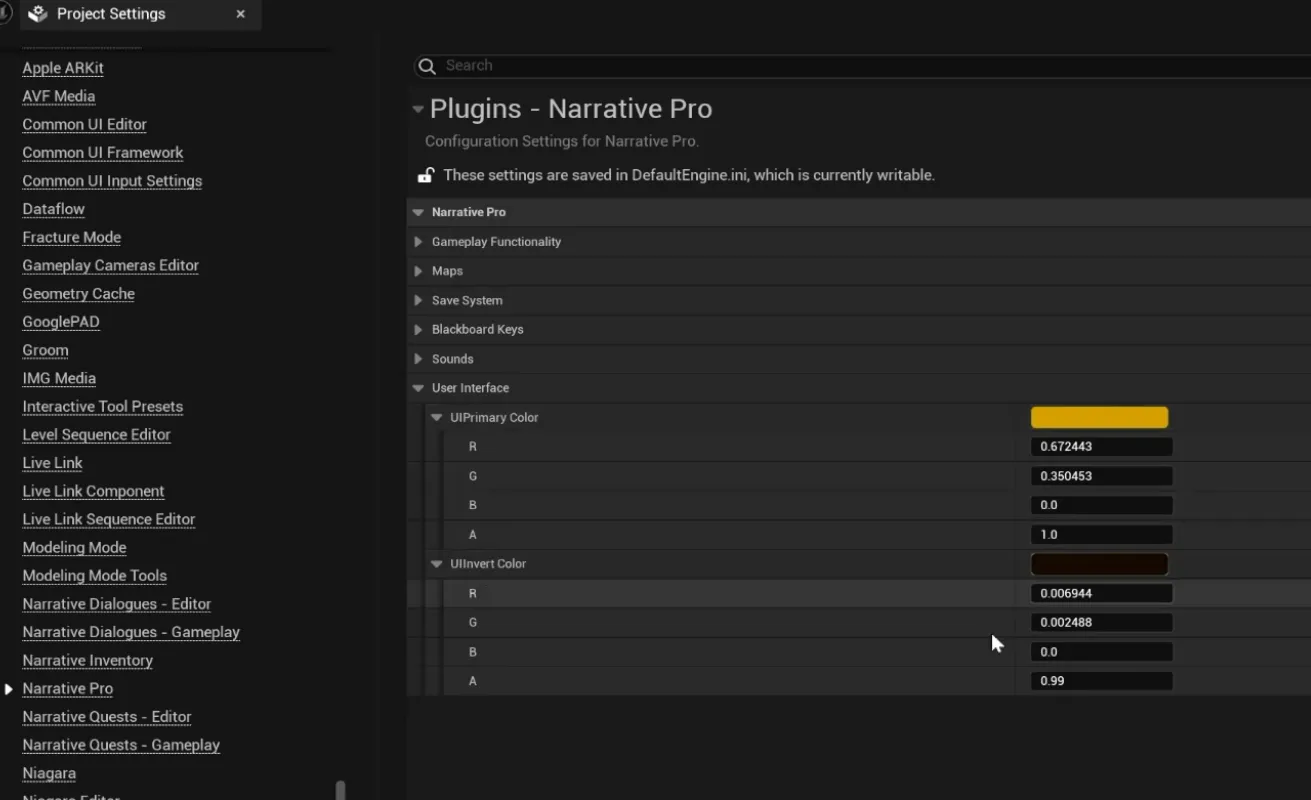The image size is (1311, 800).
Task: Edit UIInvert Color R value 0.006944
Action: [1101, 593]
